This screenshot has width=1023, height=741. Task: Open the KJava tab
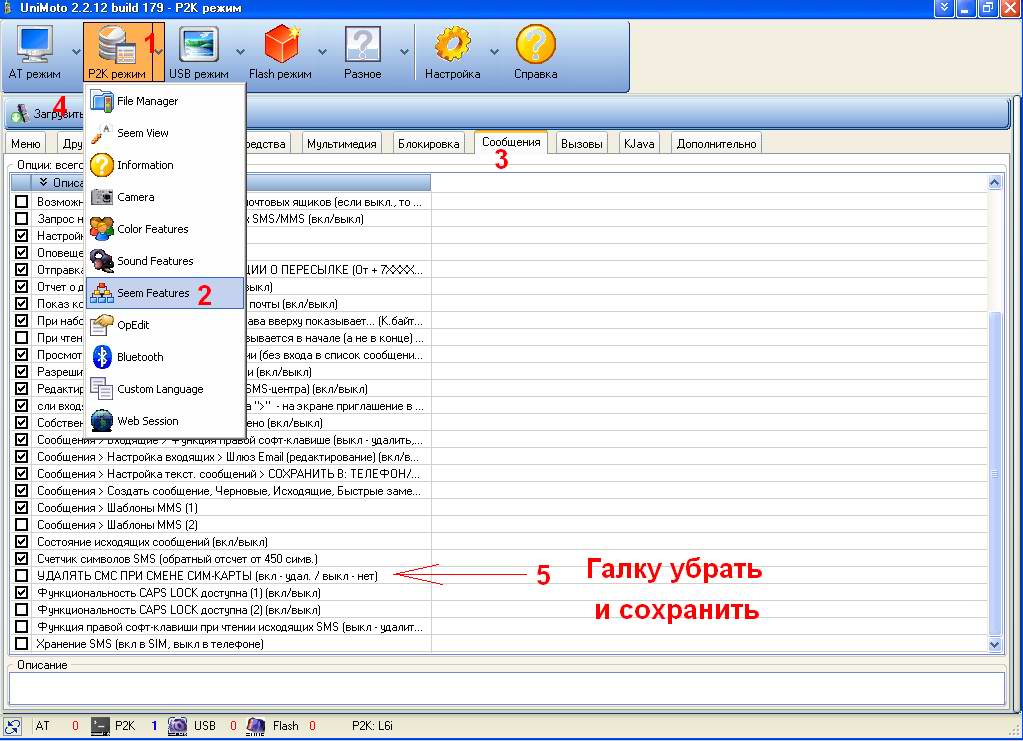pyautogui.click(x=639, y=144)
